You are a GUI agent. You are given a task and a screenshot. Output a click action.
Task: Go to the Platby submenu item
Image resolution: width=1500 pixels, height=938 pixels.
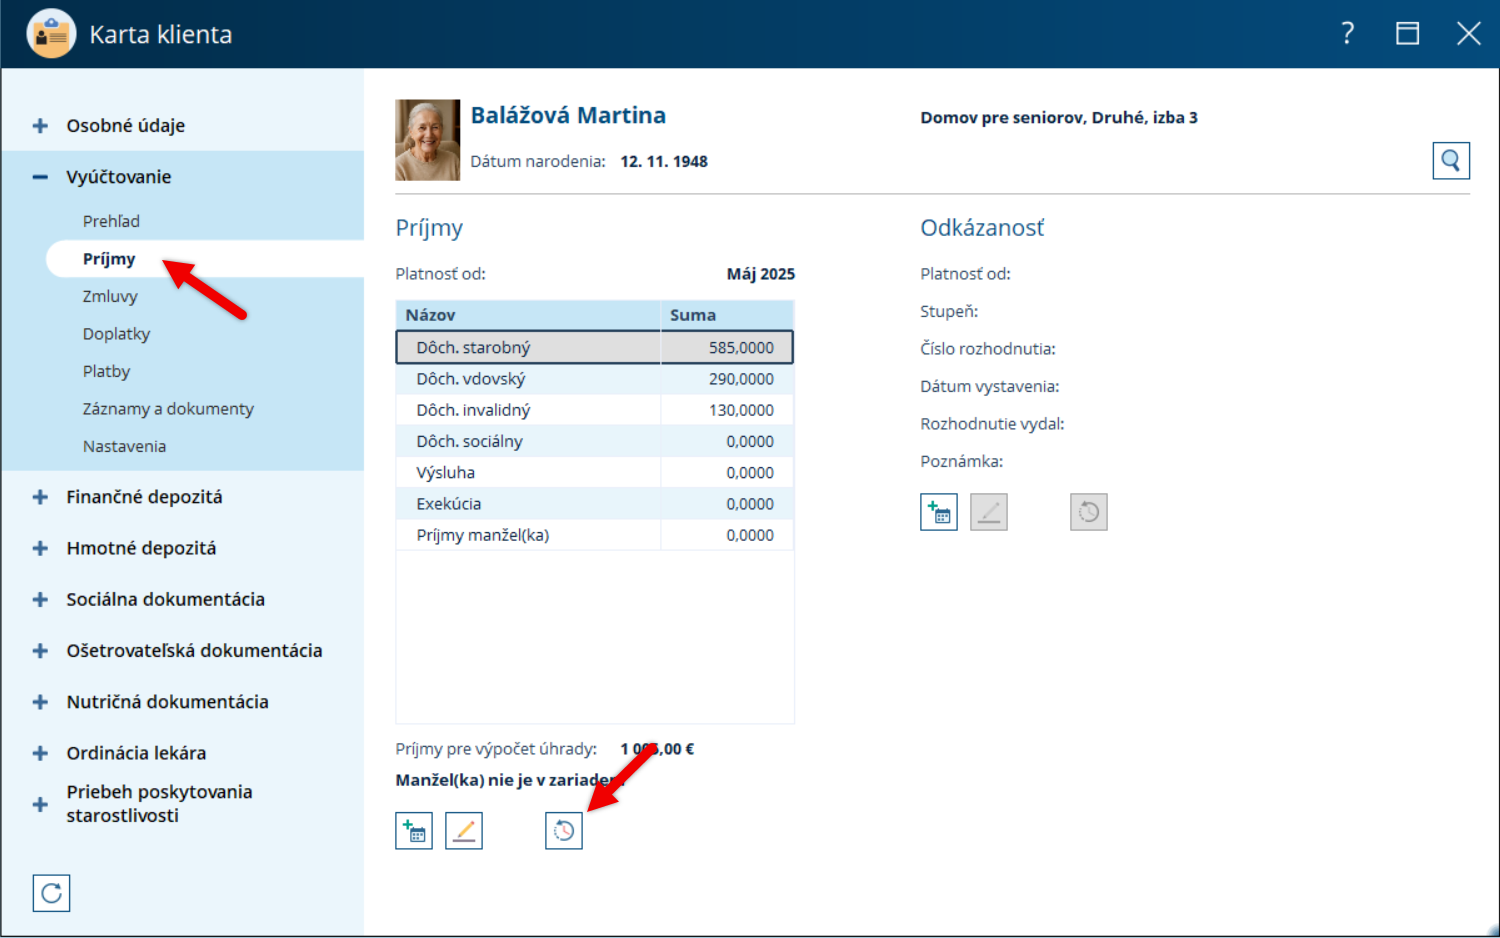[106, 371]
